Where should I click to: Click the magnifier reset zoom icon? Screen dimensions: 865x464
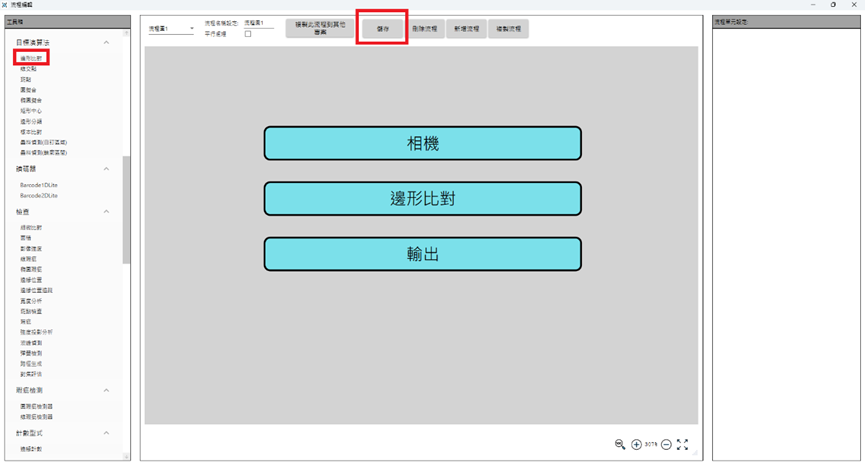(620, 445)
